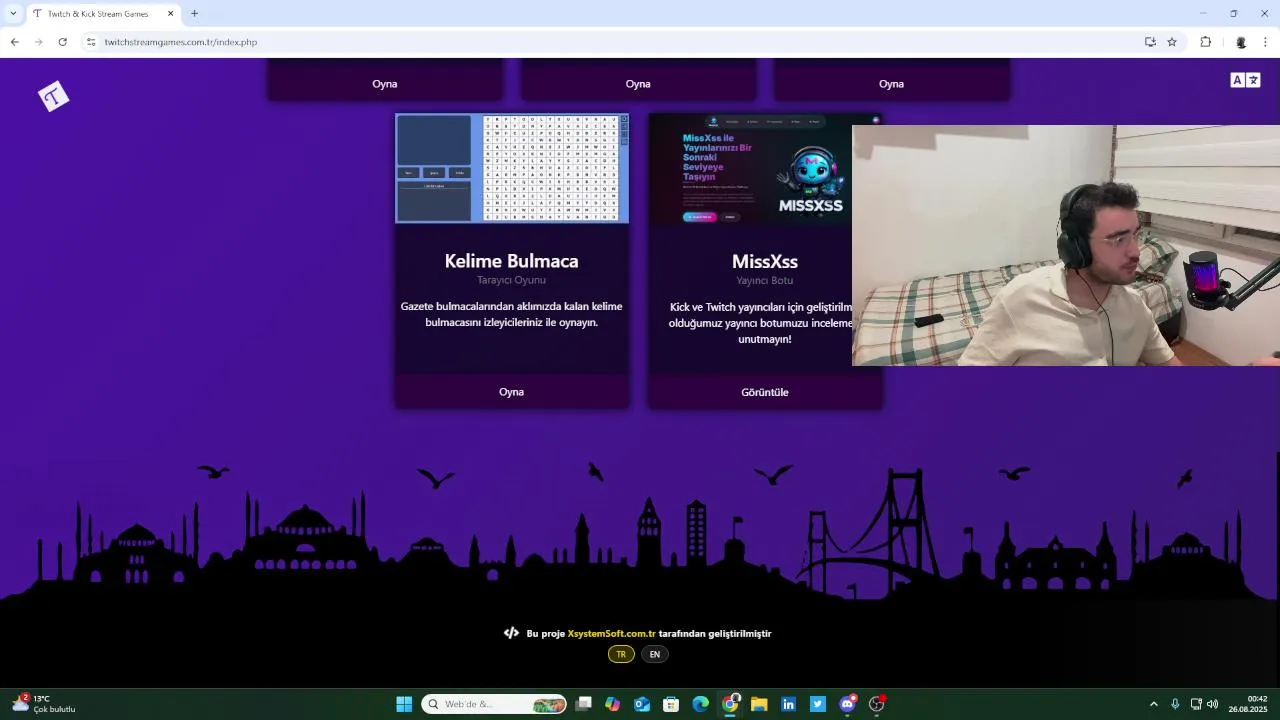Expand the tab search dropdown arrow
The image size is (1280, 720).
click(13, 13)
